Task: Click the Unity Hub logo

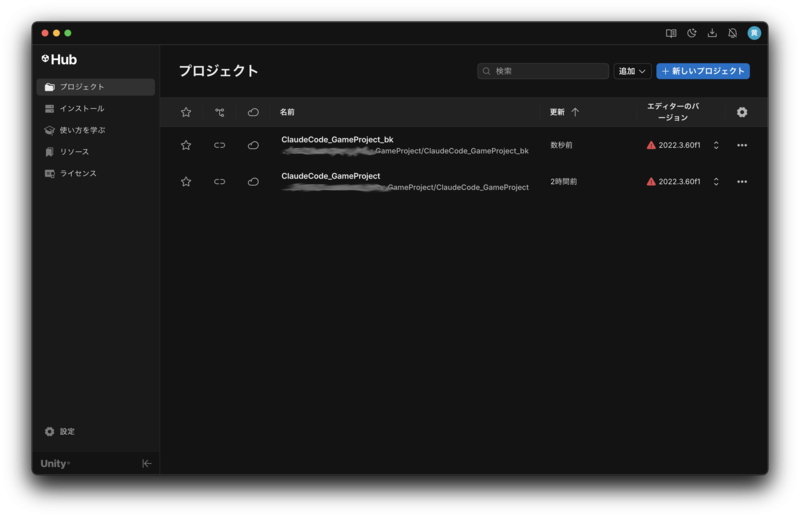Action: click(59, 60)
